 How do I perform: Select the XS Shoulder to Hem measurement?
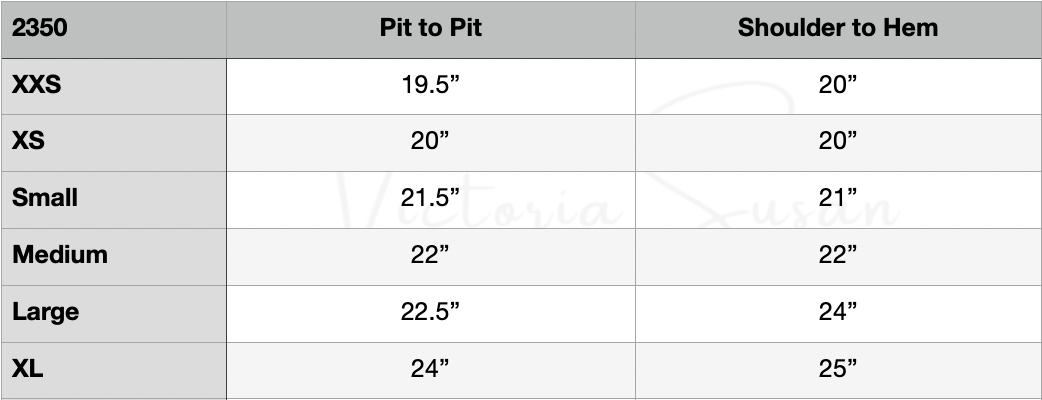click(x=838, y=142)
